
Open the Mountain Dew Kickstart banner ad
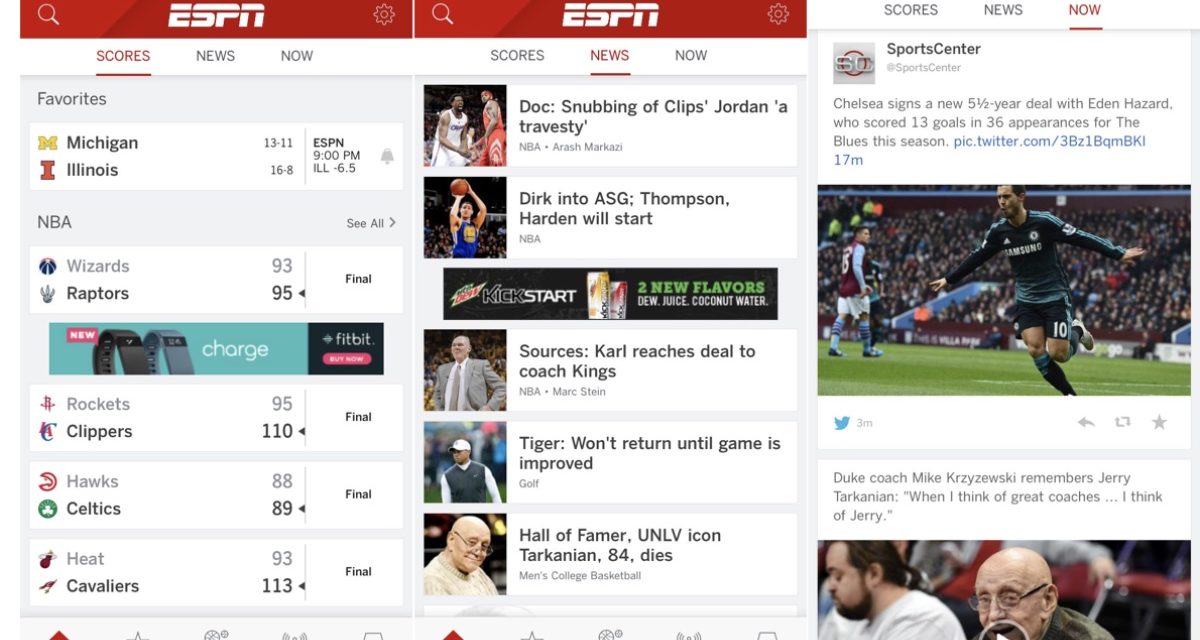coord(610,294)
